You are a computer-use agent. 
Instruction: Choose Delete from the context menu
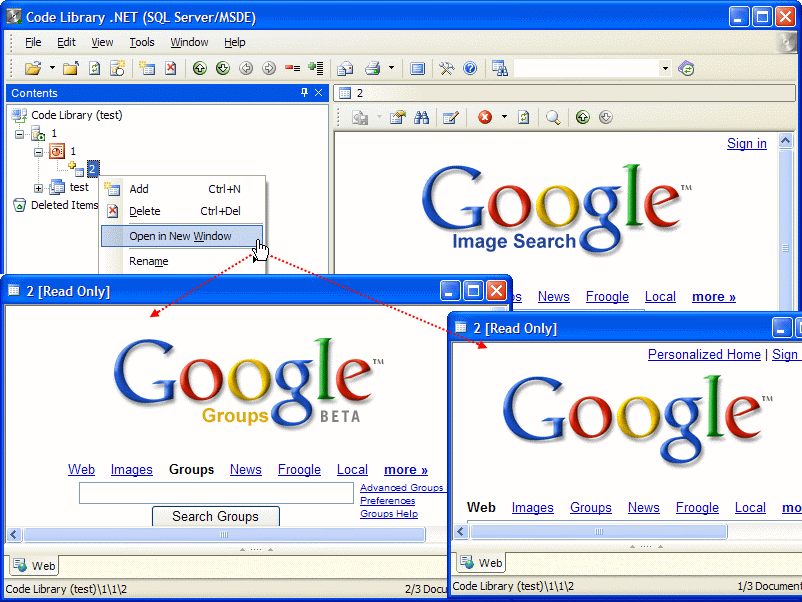[x=182, y=211]
